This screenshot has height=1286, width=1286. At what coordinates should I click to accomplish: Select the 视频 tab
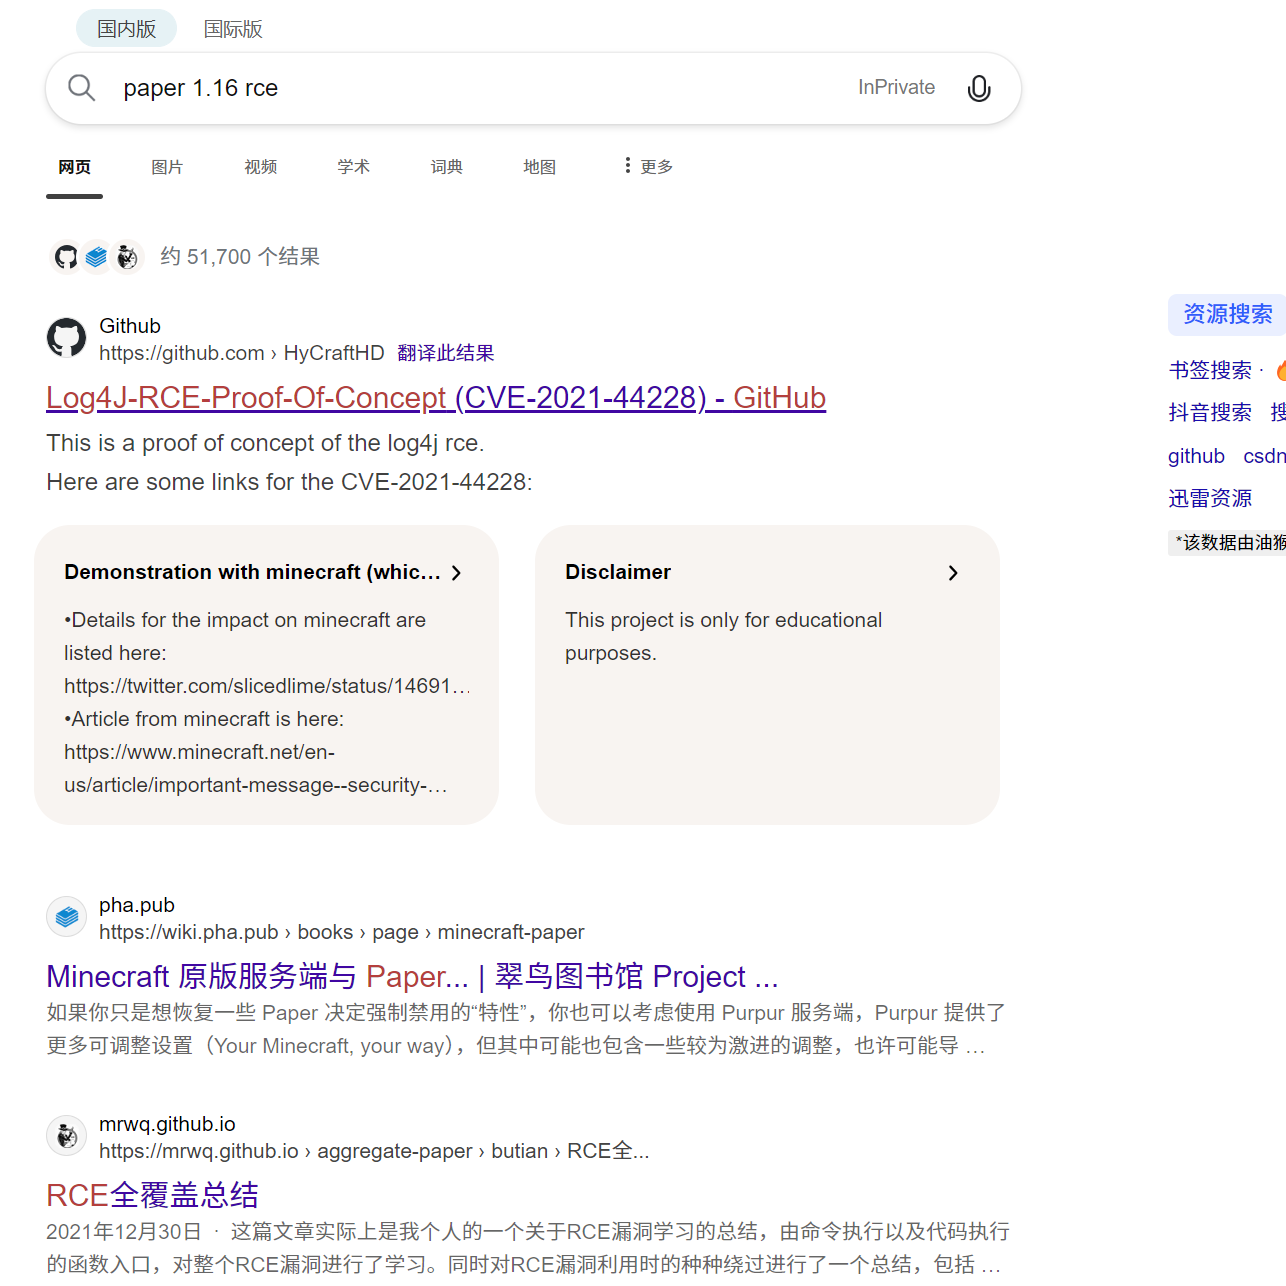point(260,167)
